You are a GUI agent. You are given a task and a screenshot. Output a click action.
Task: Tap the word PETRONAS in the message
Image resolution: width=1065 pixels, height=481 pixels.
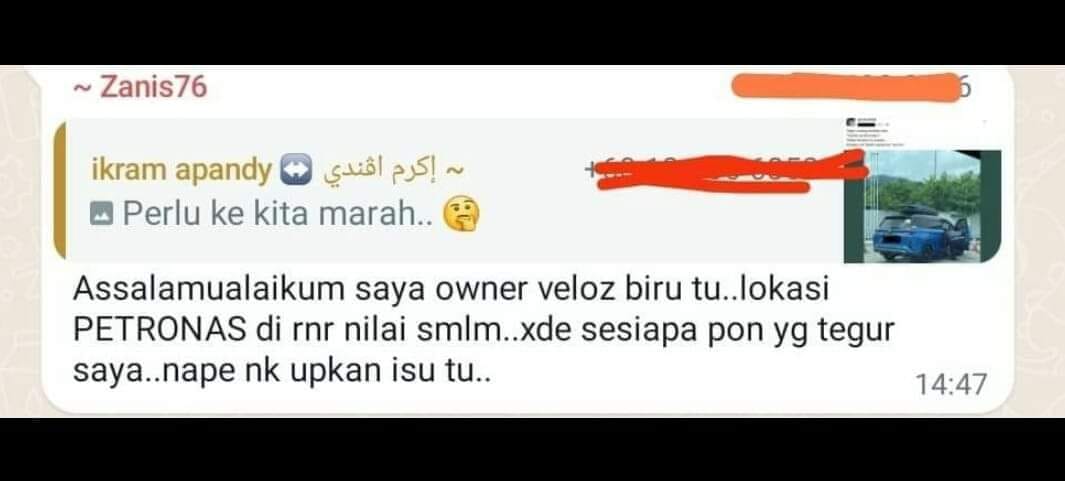coord(159,332)
